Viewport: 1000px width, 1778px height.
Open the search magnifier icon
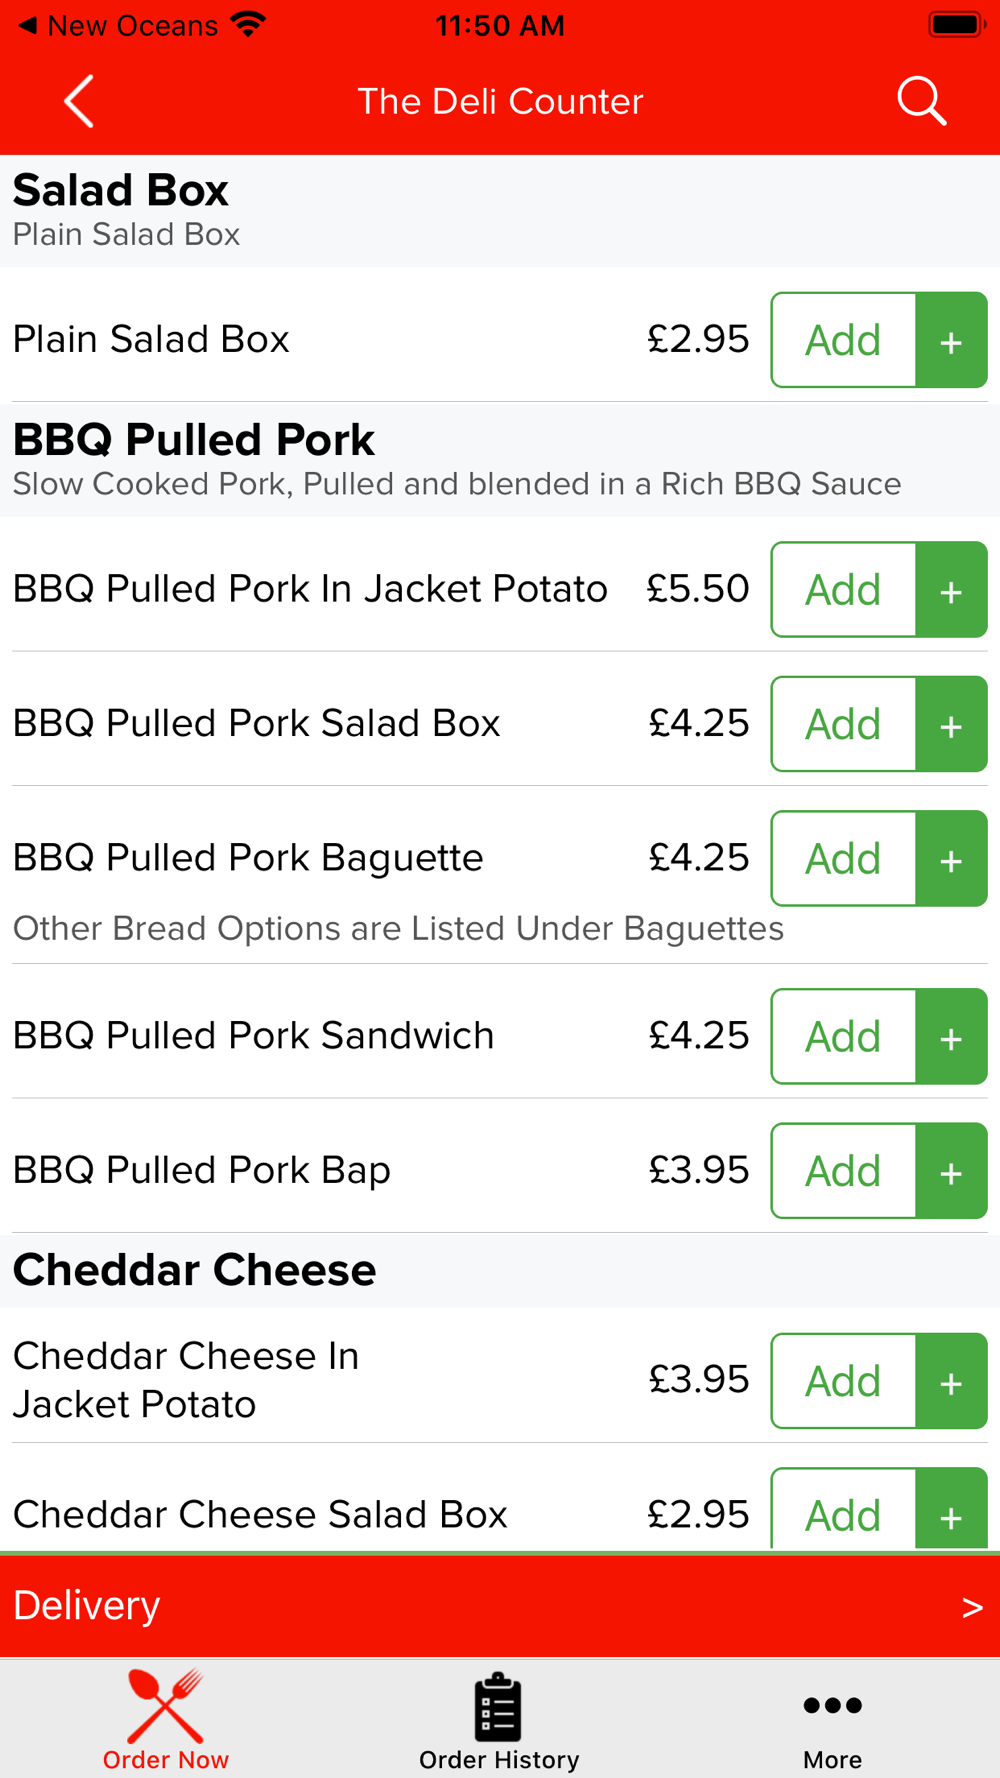click(x=921, y=101)
